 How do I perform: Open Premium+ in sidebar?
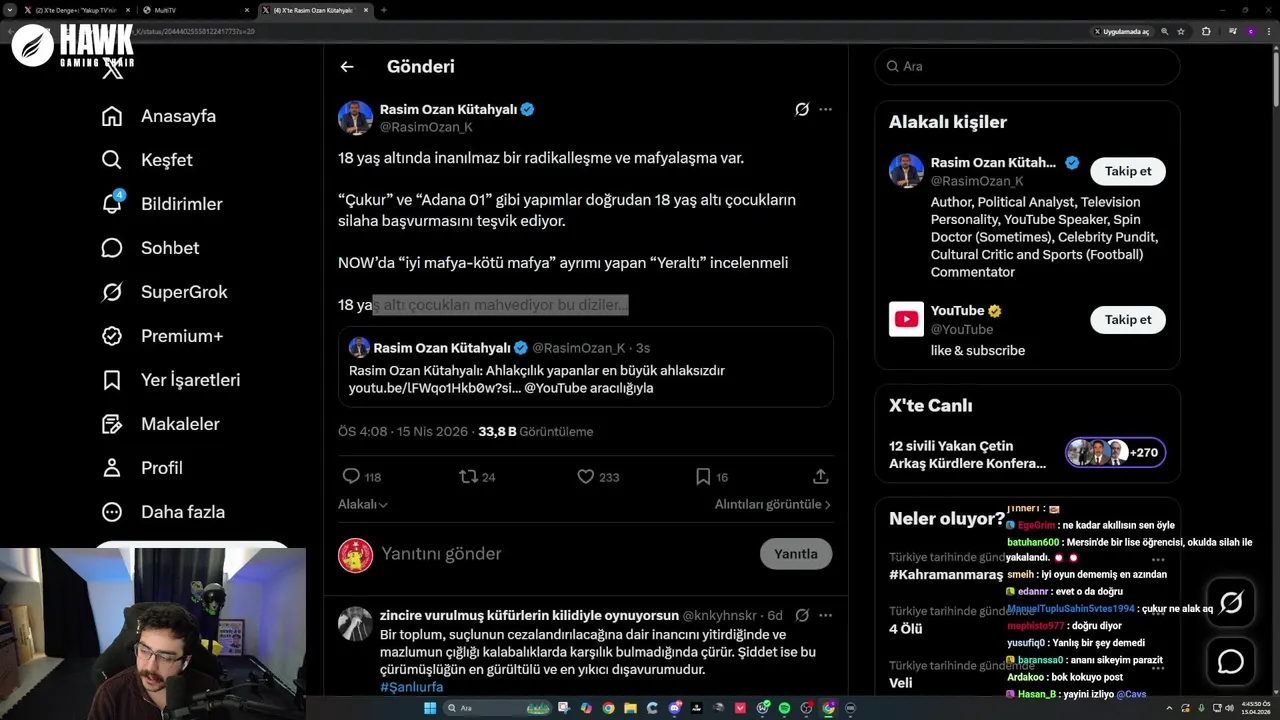click(162, 336)
